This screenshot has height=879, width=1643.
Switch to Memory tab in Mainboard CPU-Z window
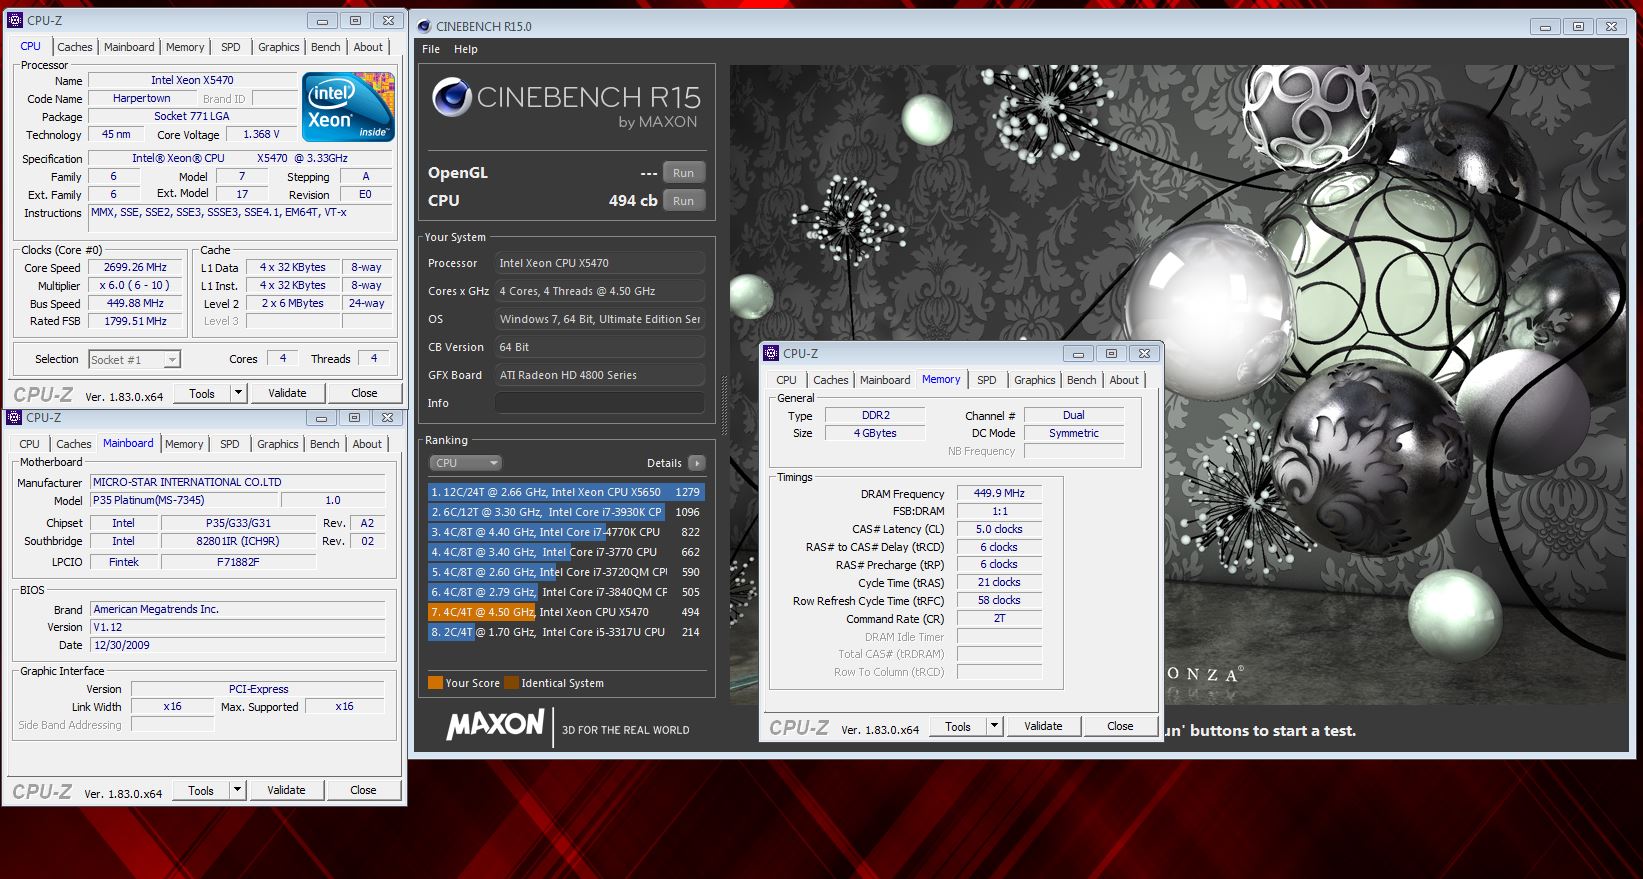click(x=184, y=444)
